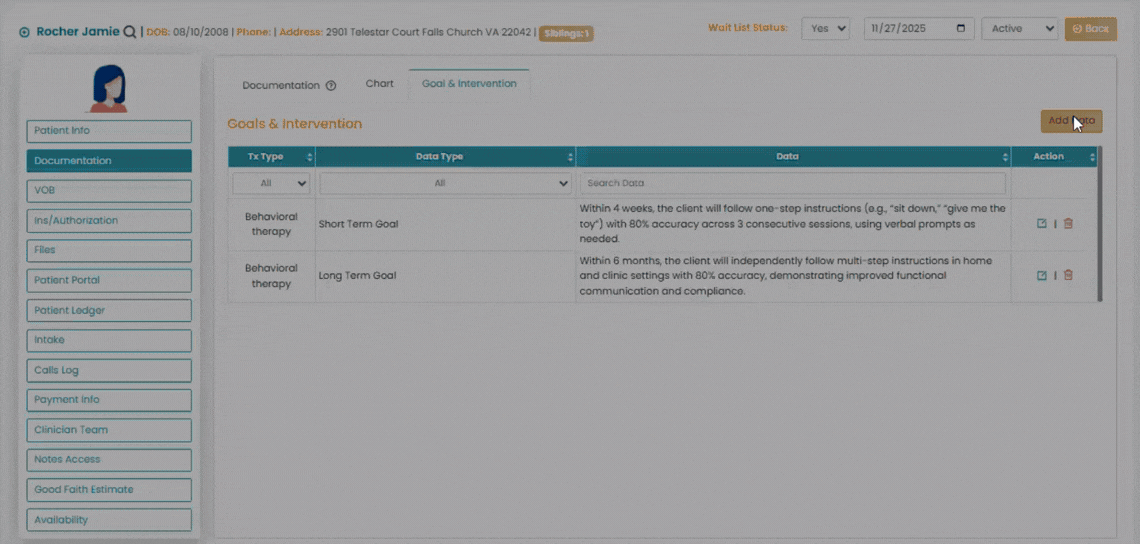Click the Add Data button

(x=1071, y=121)
